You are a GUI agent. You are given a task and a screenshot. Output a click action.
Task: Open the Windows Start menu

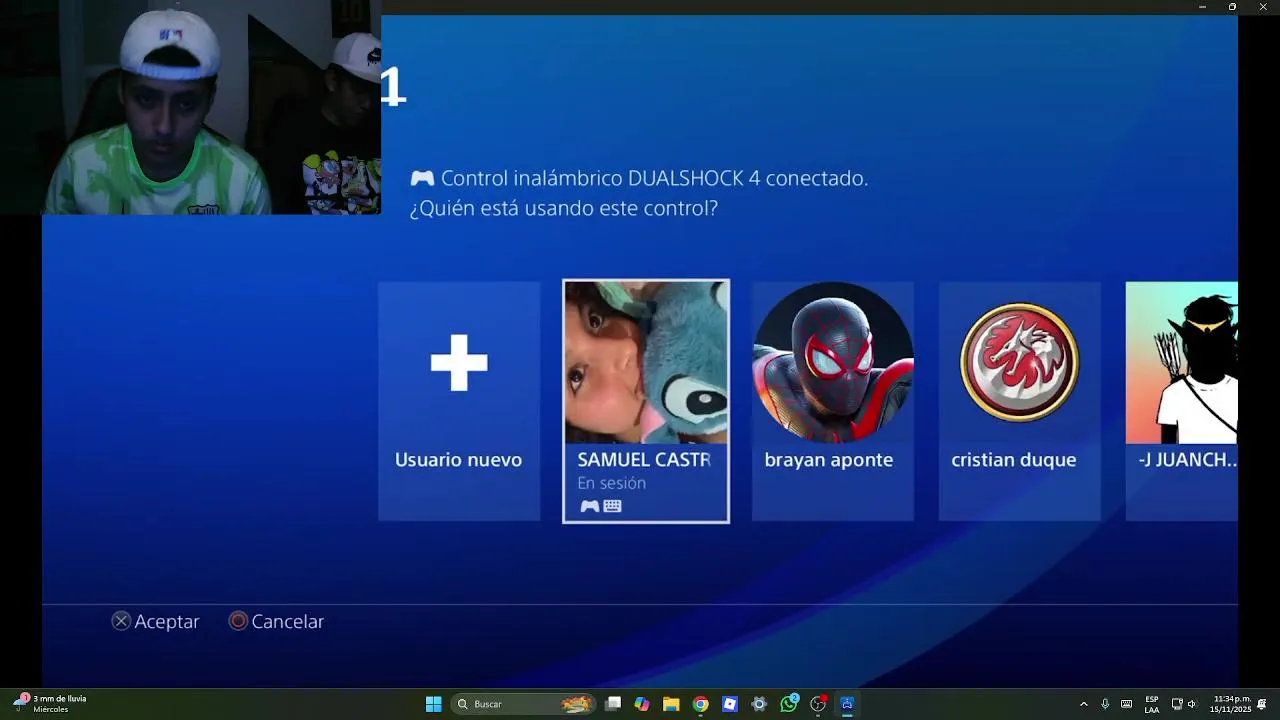434,704
